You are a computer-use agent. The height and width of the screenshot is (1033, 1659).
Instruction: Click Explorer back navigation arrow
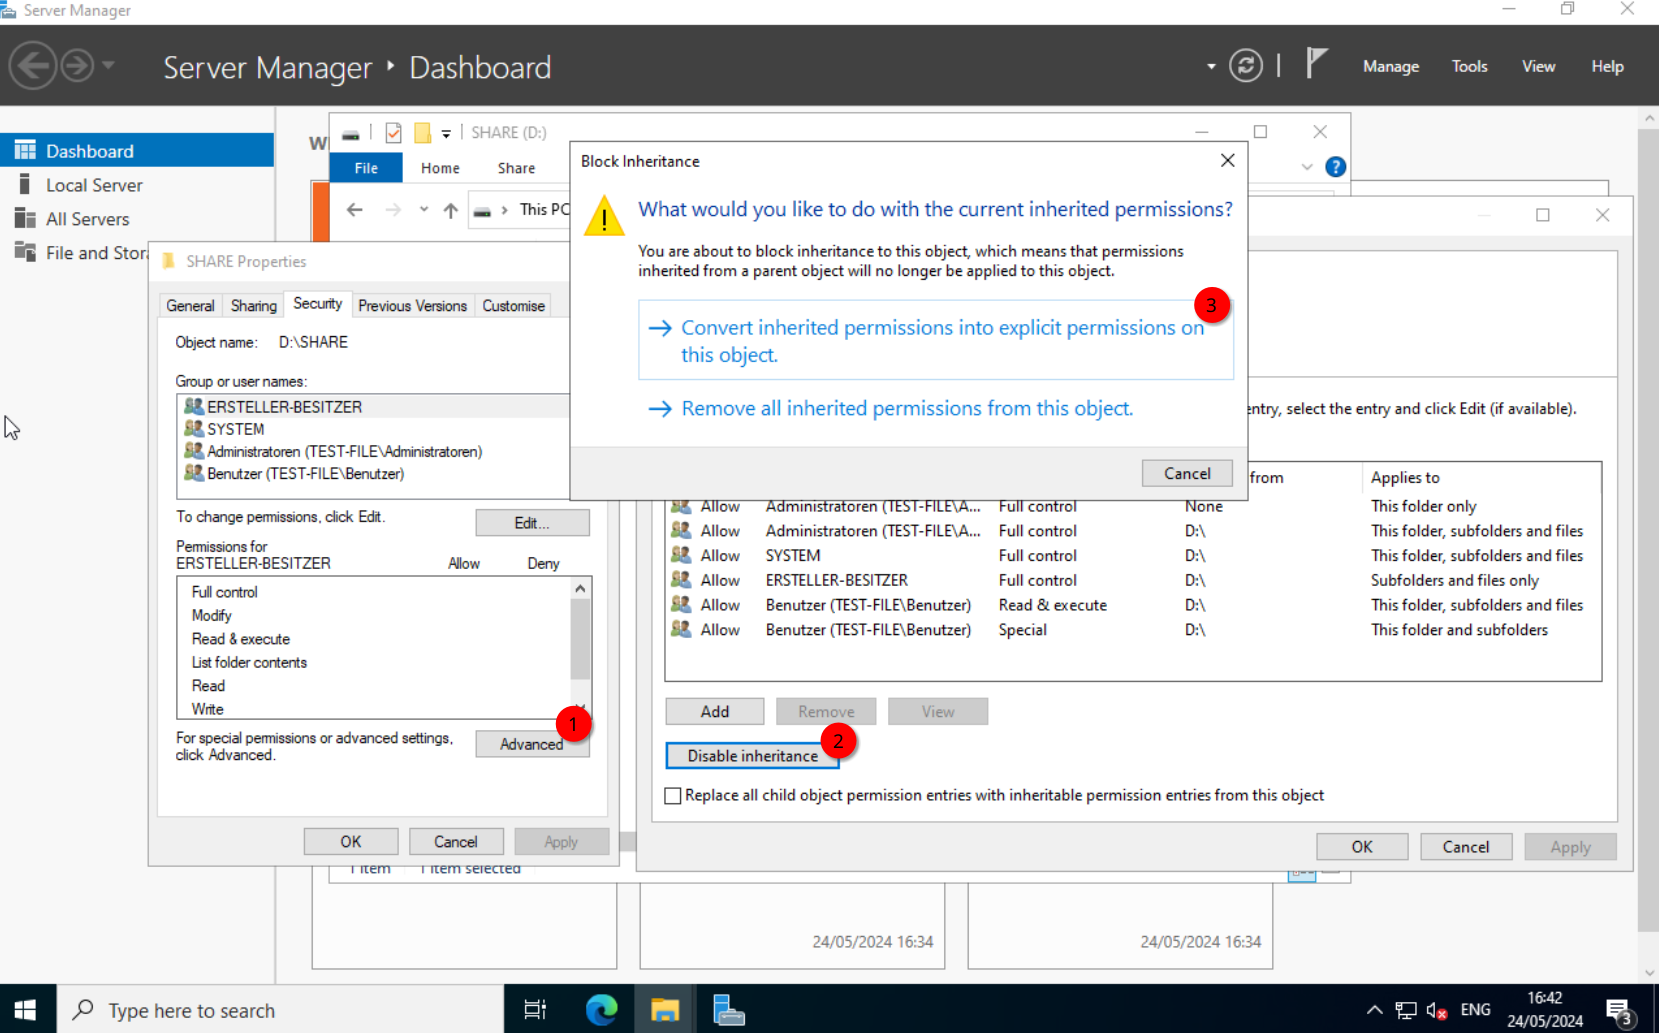(354, 210)
